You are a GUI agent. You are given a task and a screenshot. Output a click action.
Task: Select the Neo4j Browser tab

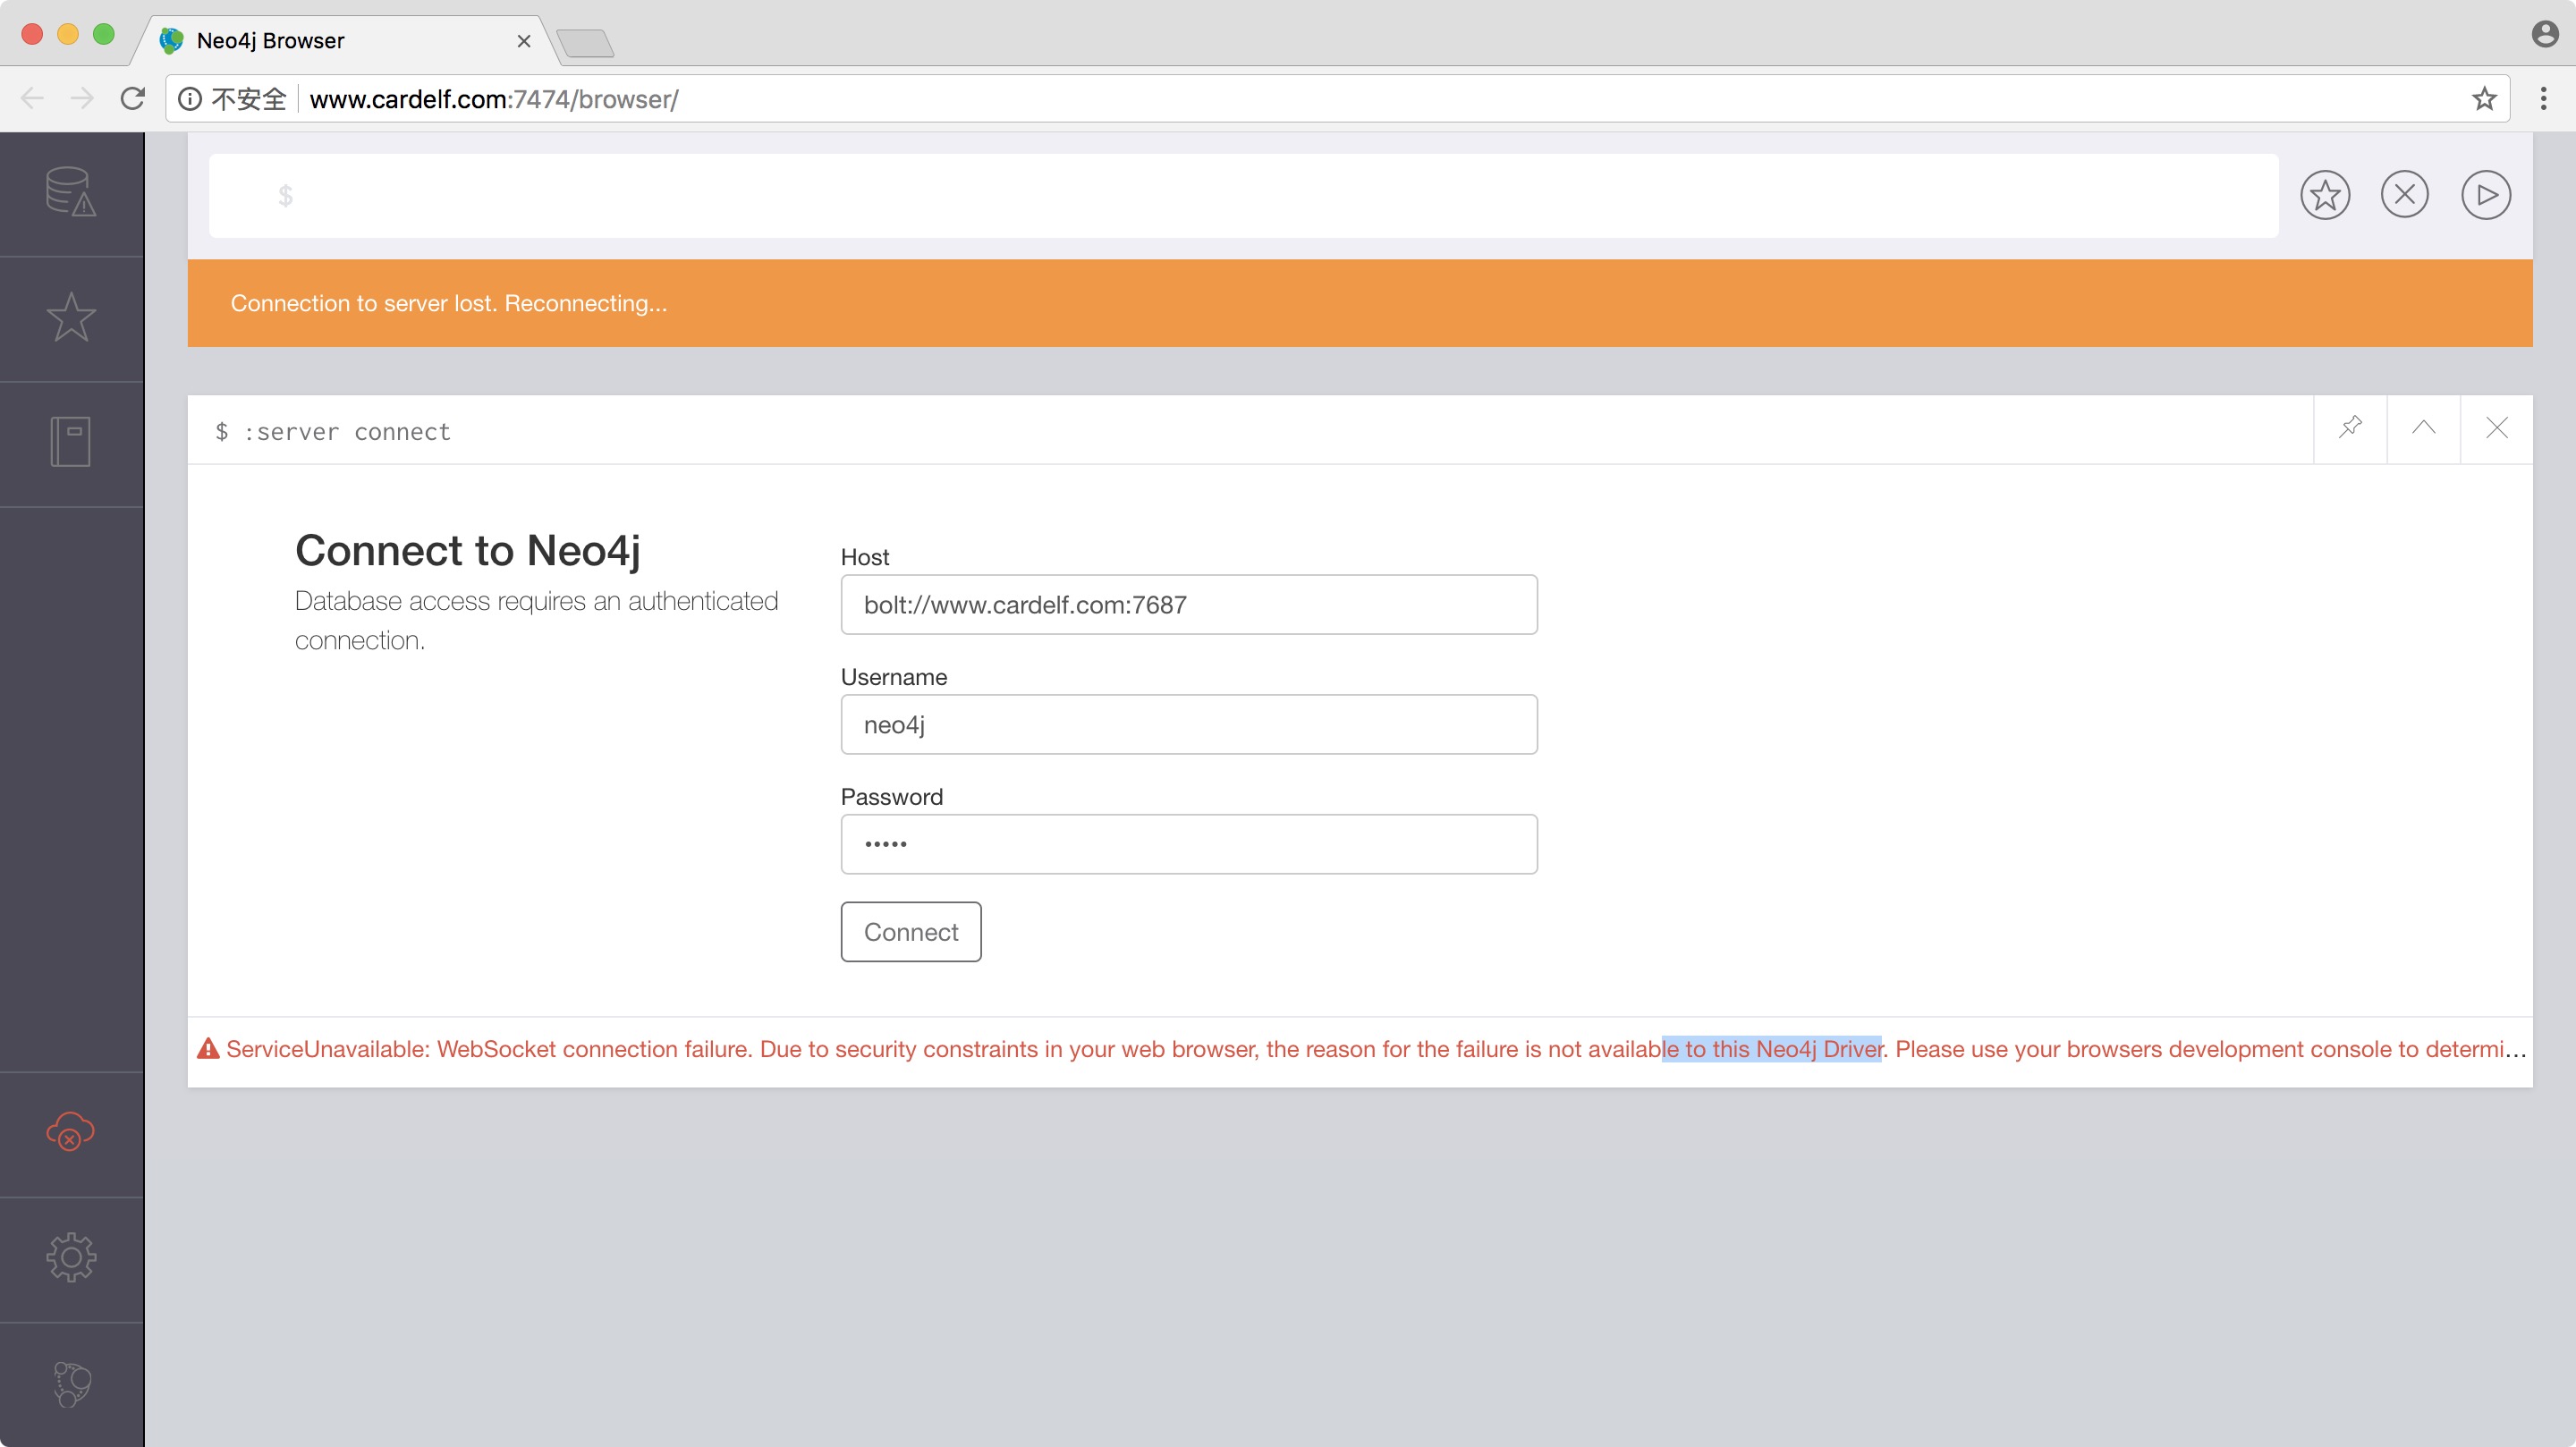[345, 41]
